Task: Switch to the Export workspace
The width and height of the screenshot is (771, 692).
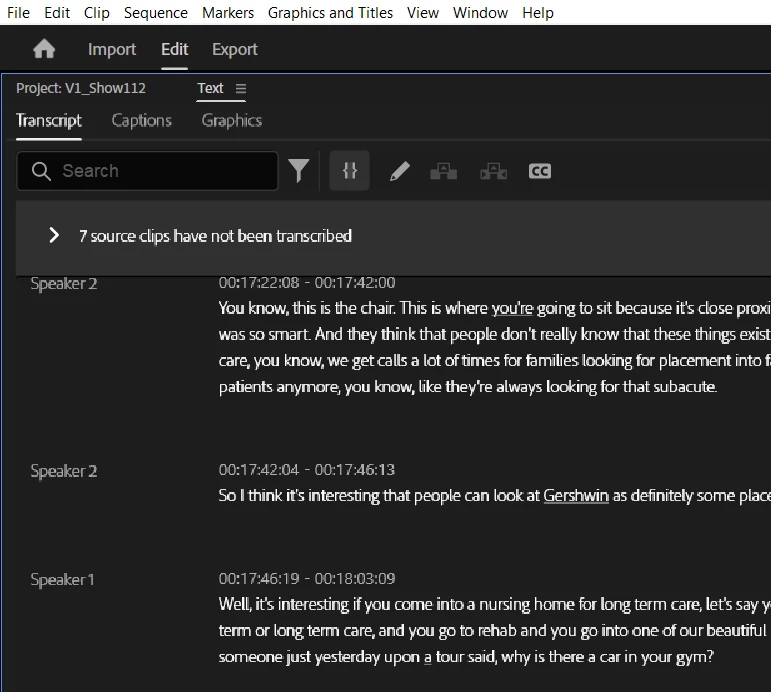Action: [x=235, y=49]
